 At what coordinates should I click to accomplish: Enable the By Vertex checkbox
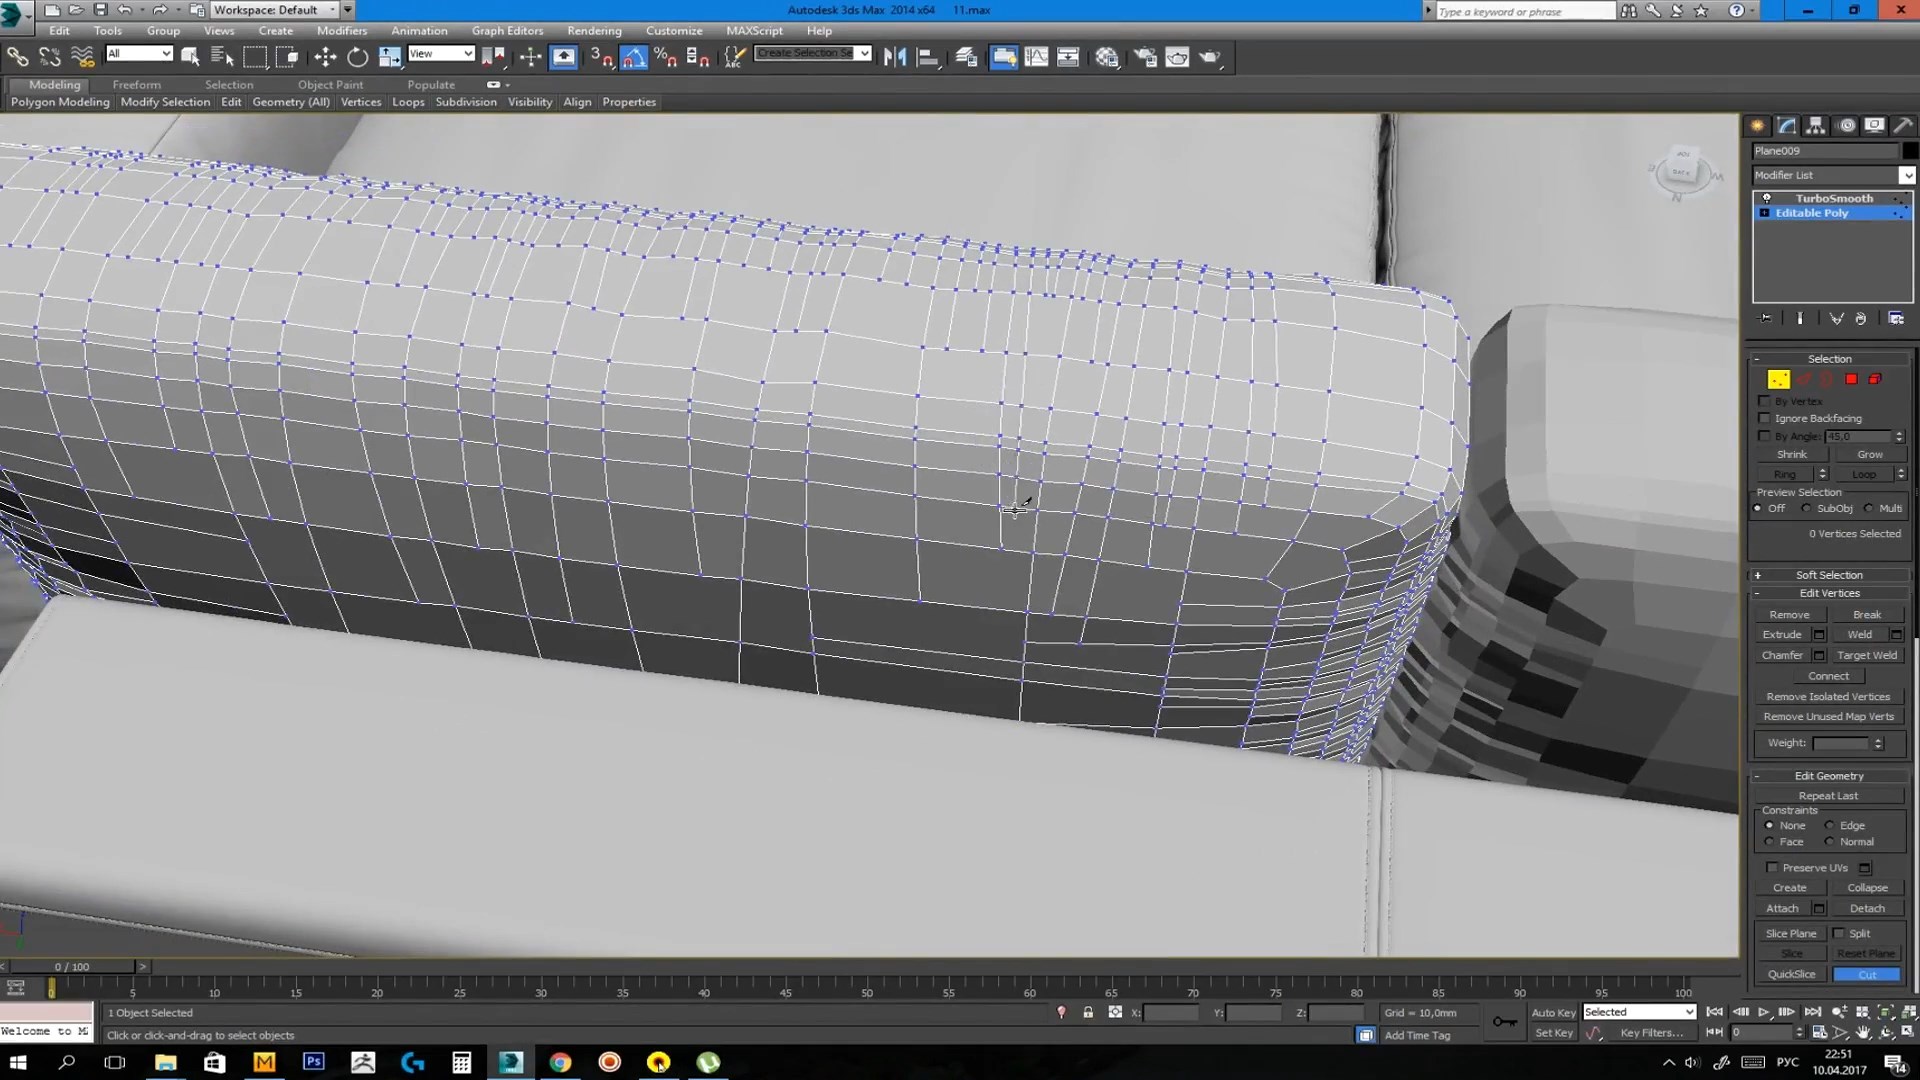1765,401
